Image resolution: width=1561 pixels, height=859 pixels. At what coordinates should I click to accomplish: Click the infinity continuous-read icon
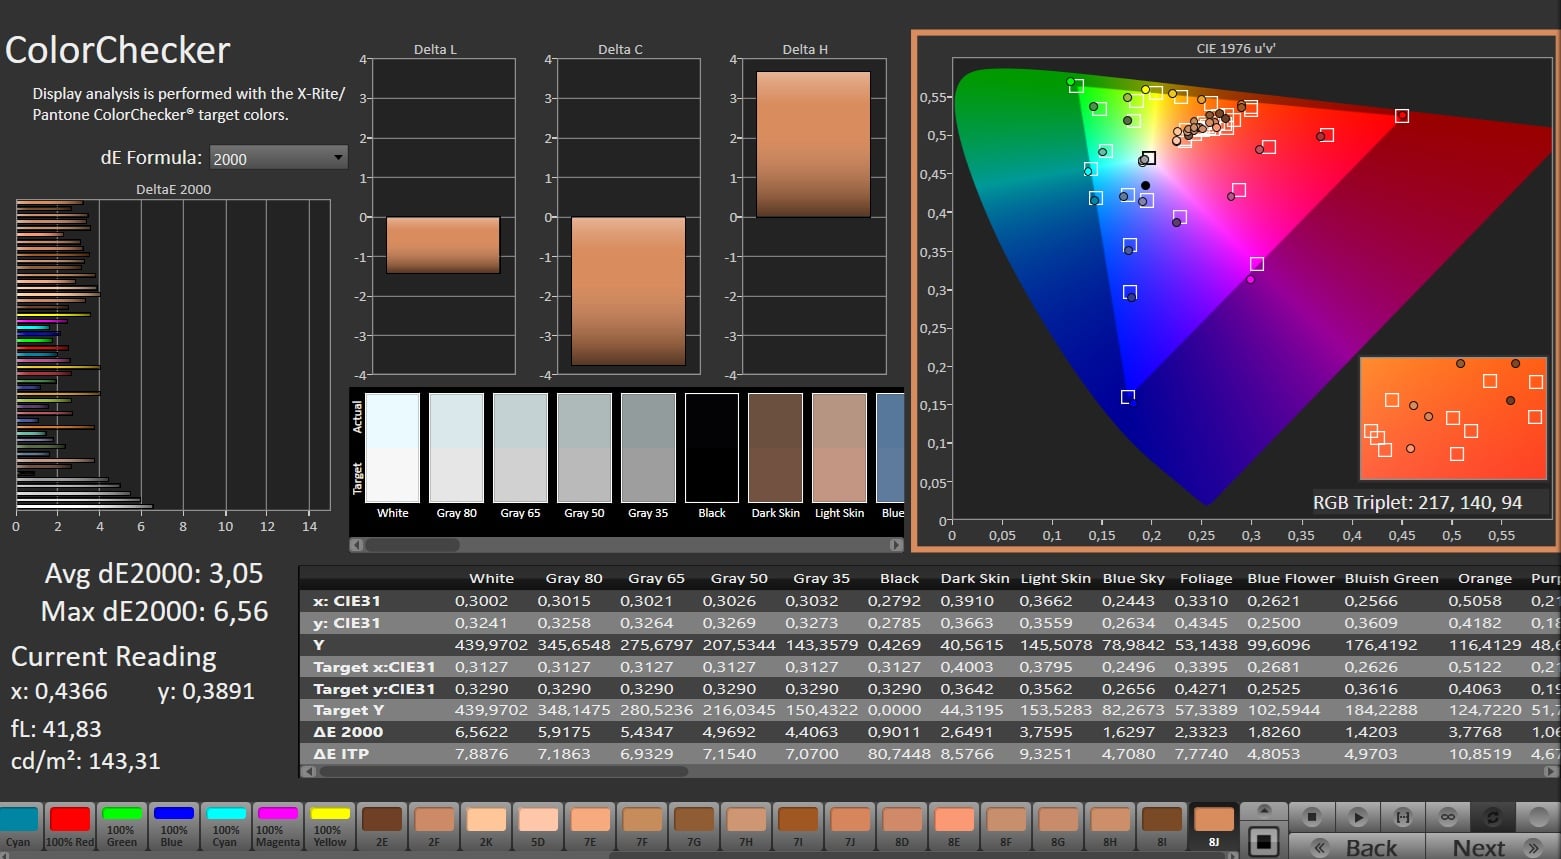click(1447, 817)
